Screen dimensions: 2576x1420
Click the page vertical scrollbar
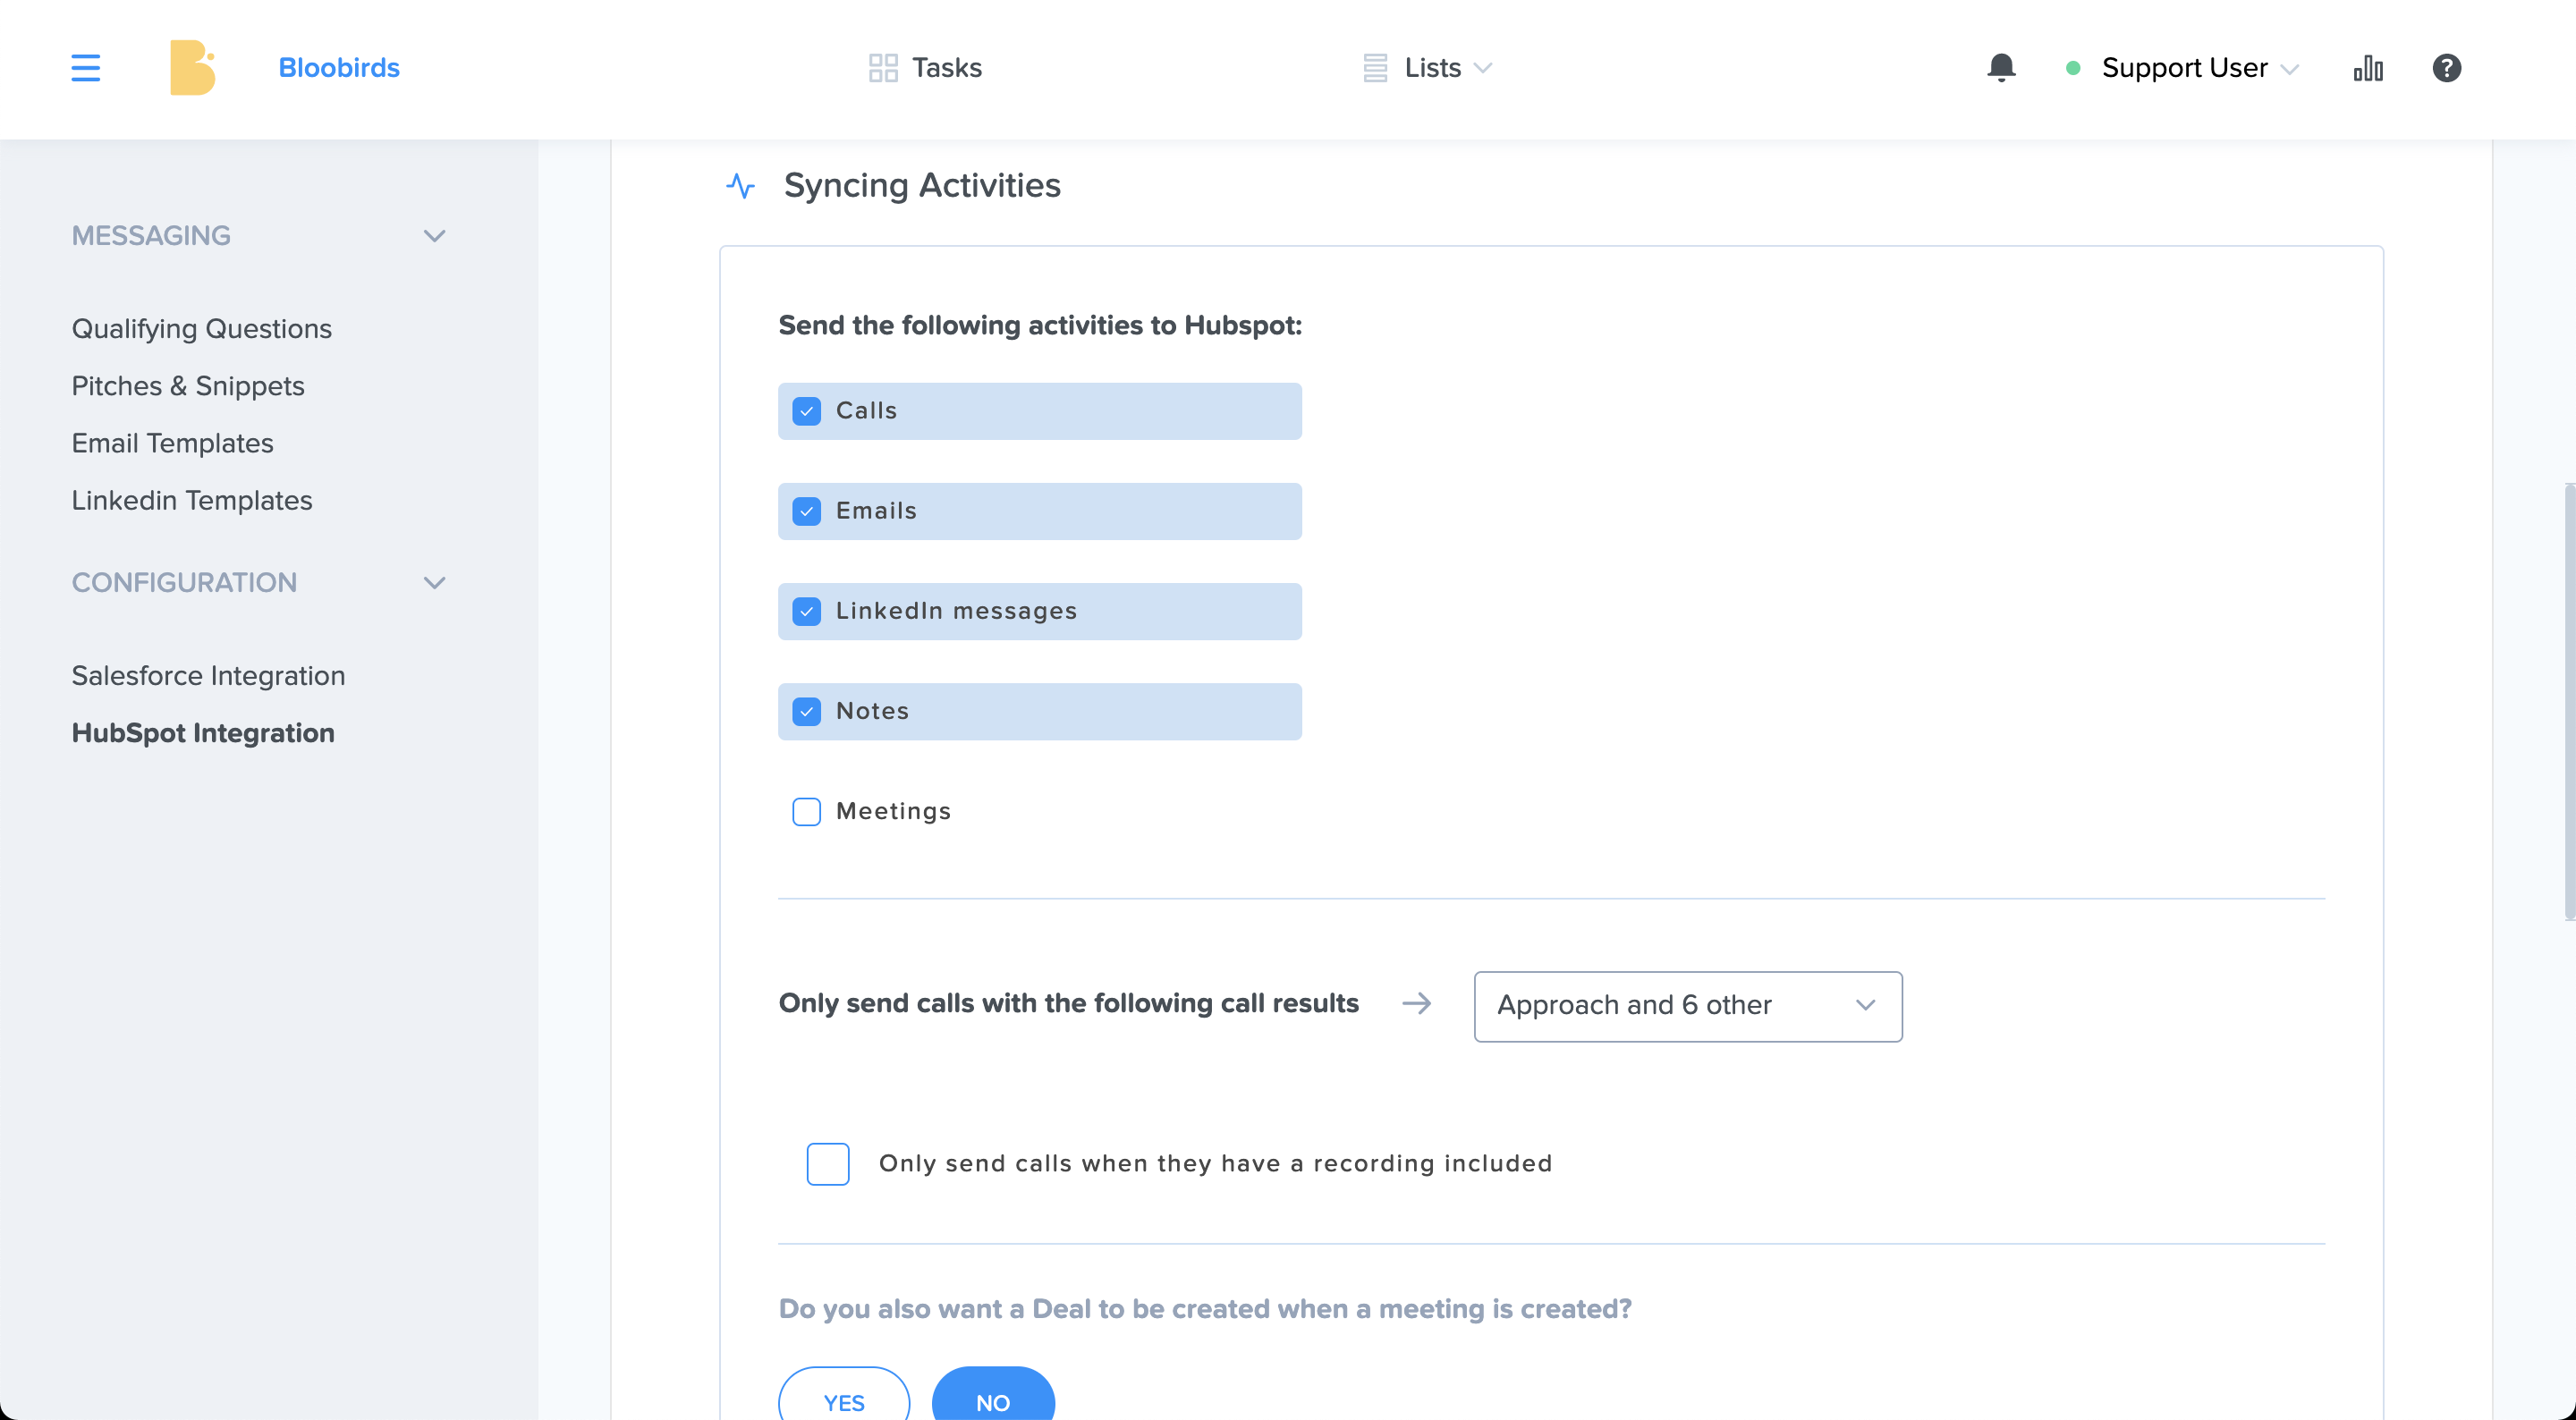point(2569,701)
